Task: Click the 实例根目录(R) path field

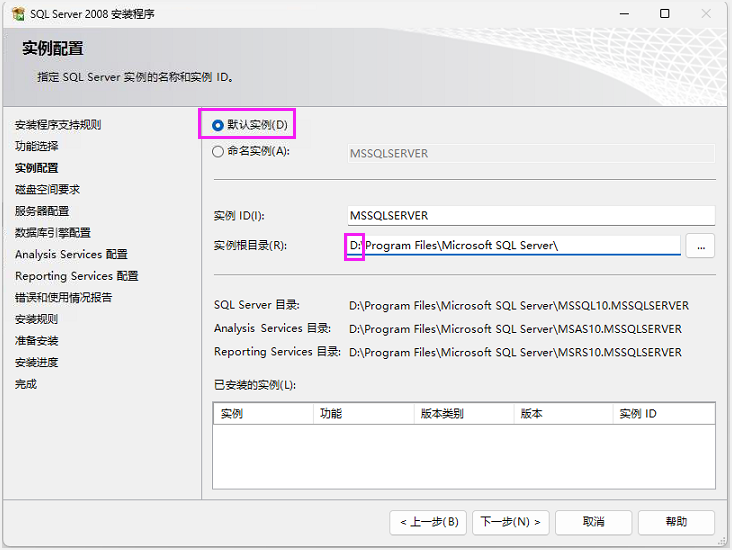Action: tap(514, 245)
